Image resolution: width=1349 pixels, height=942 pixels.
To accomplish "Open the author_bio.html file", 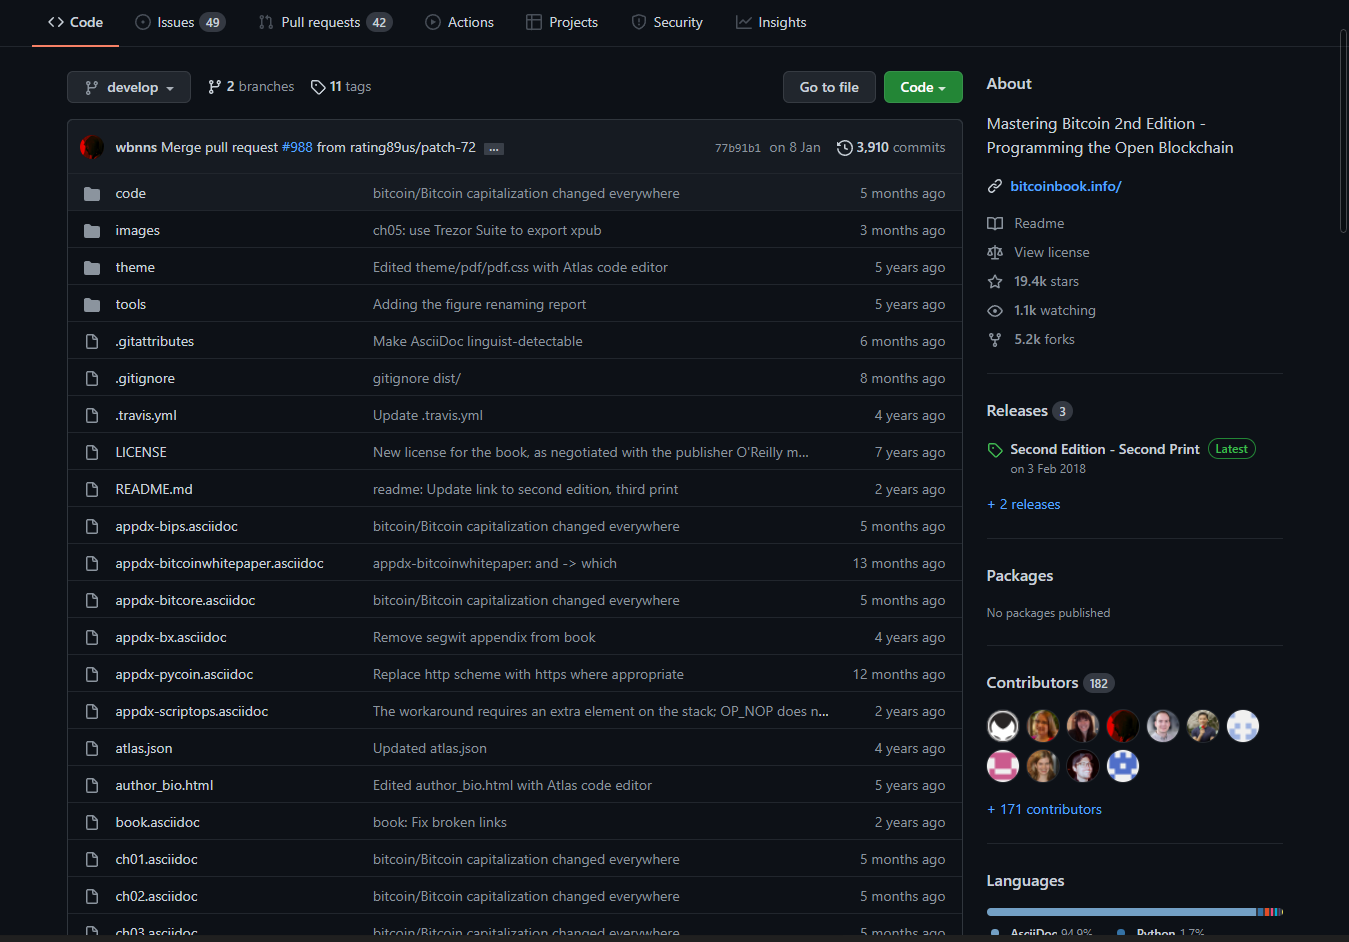I will coord(164,786).
